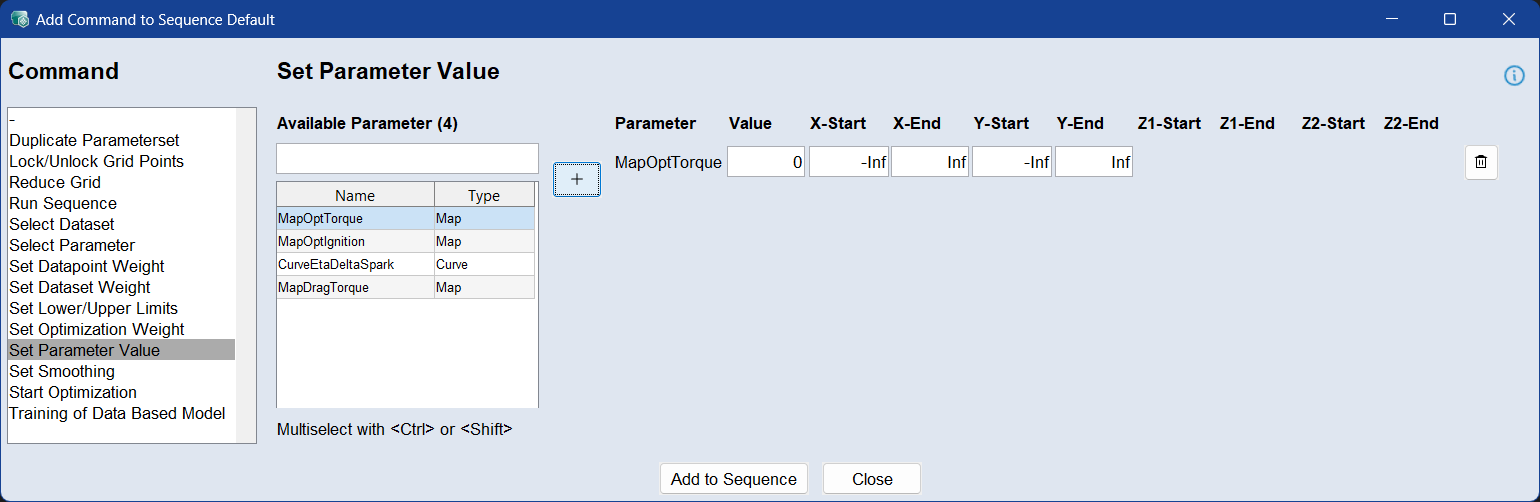Click the Y-End input field

[x=1093, y=162]
